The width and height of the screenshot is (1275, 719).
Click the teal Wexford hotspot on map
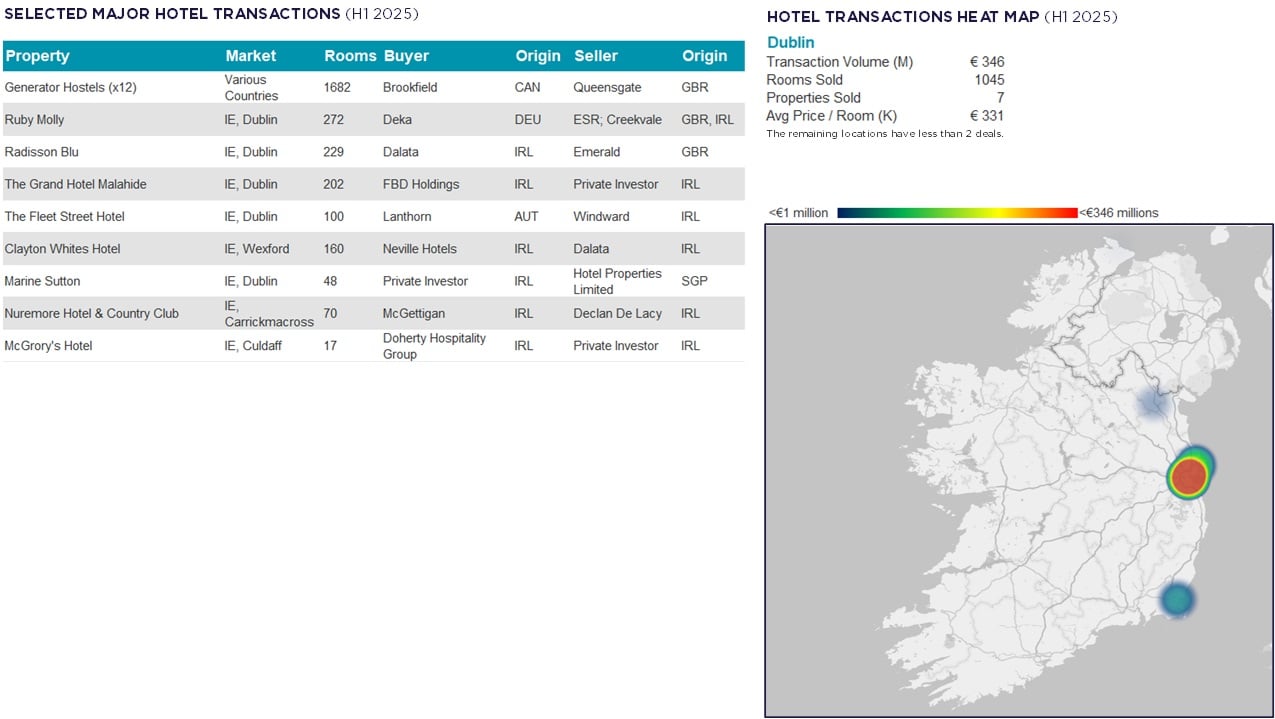point(1179,600)
